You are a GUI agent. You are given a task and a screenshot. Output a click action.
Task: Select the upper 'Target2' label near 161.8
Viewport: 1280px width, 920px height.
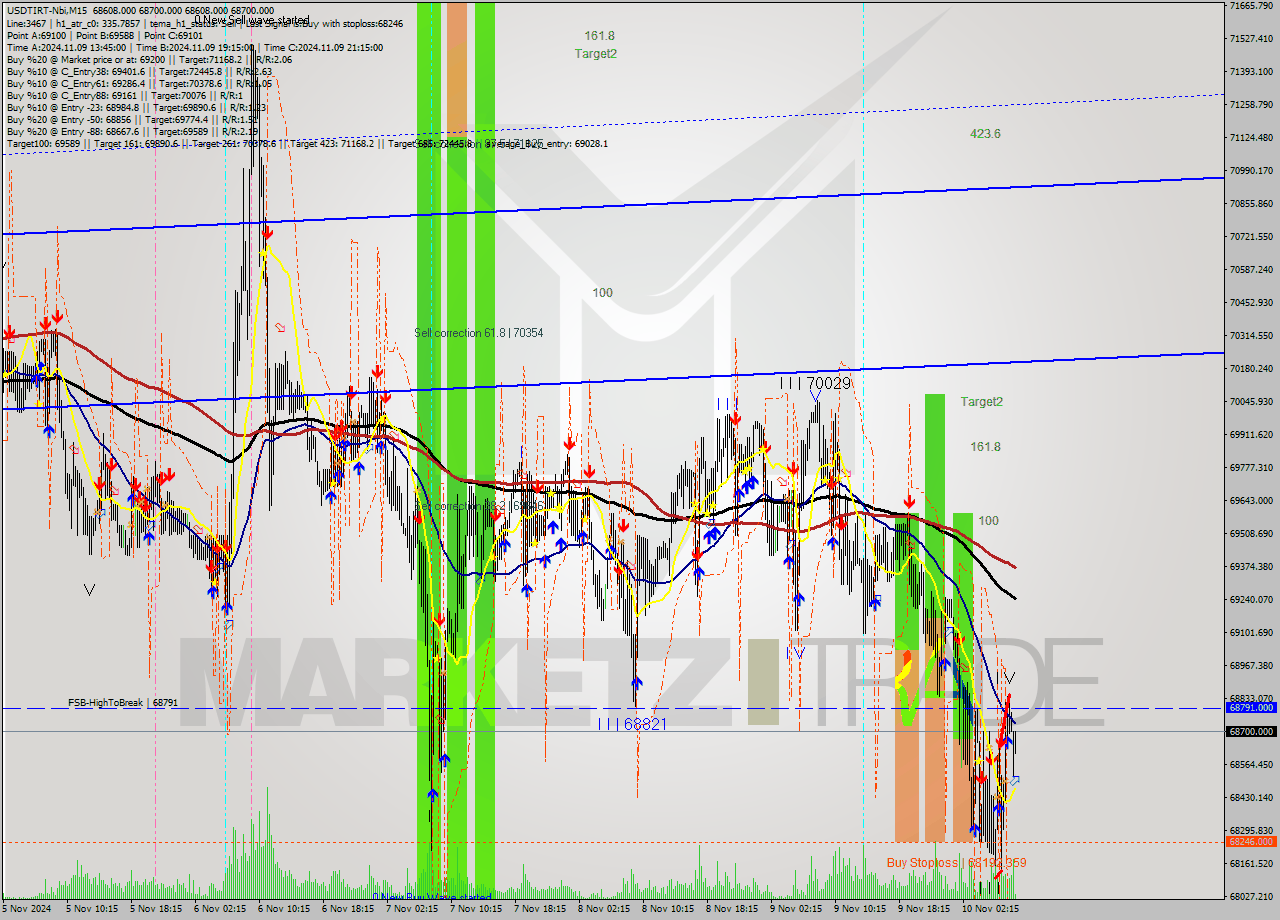(595, 54)
